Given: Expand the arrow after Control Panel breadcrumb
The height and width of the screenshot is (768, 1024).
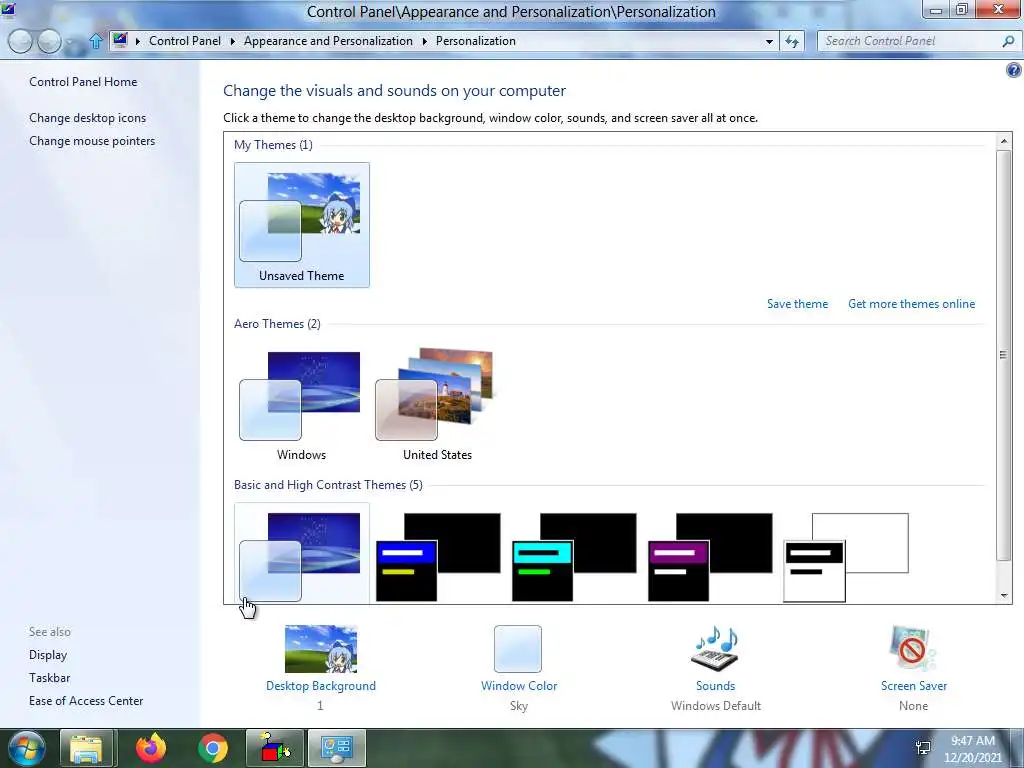Looking at the screenshot, I should (x=232, y=41).
